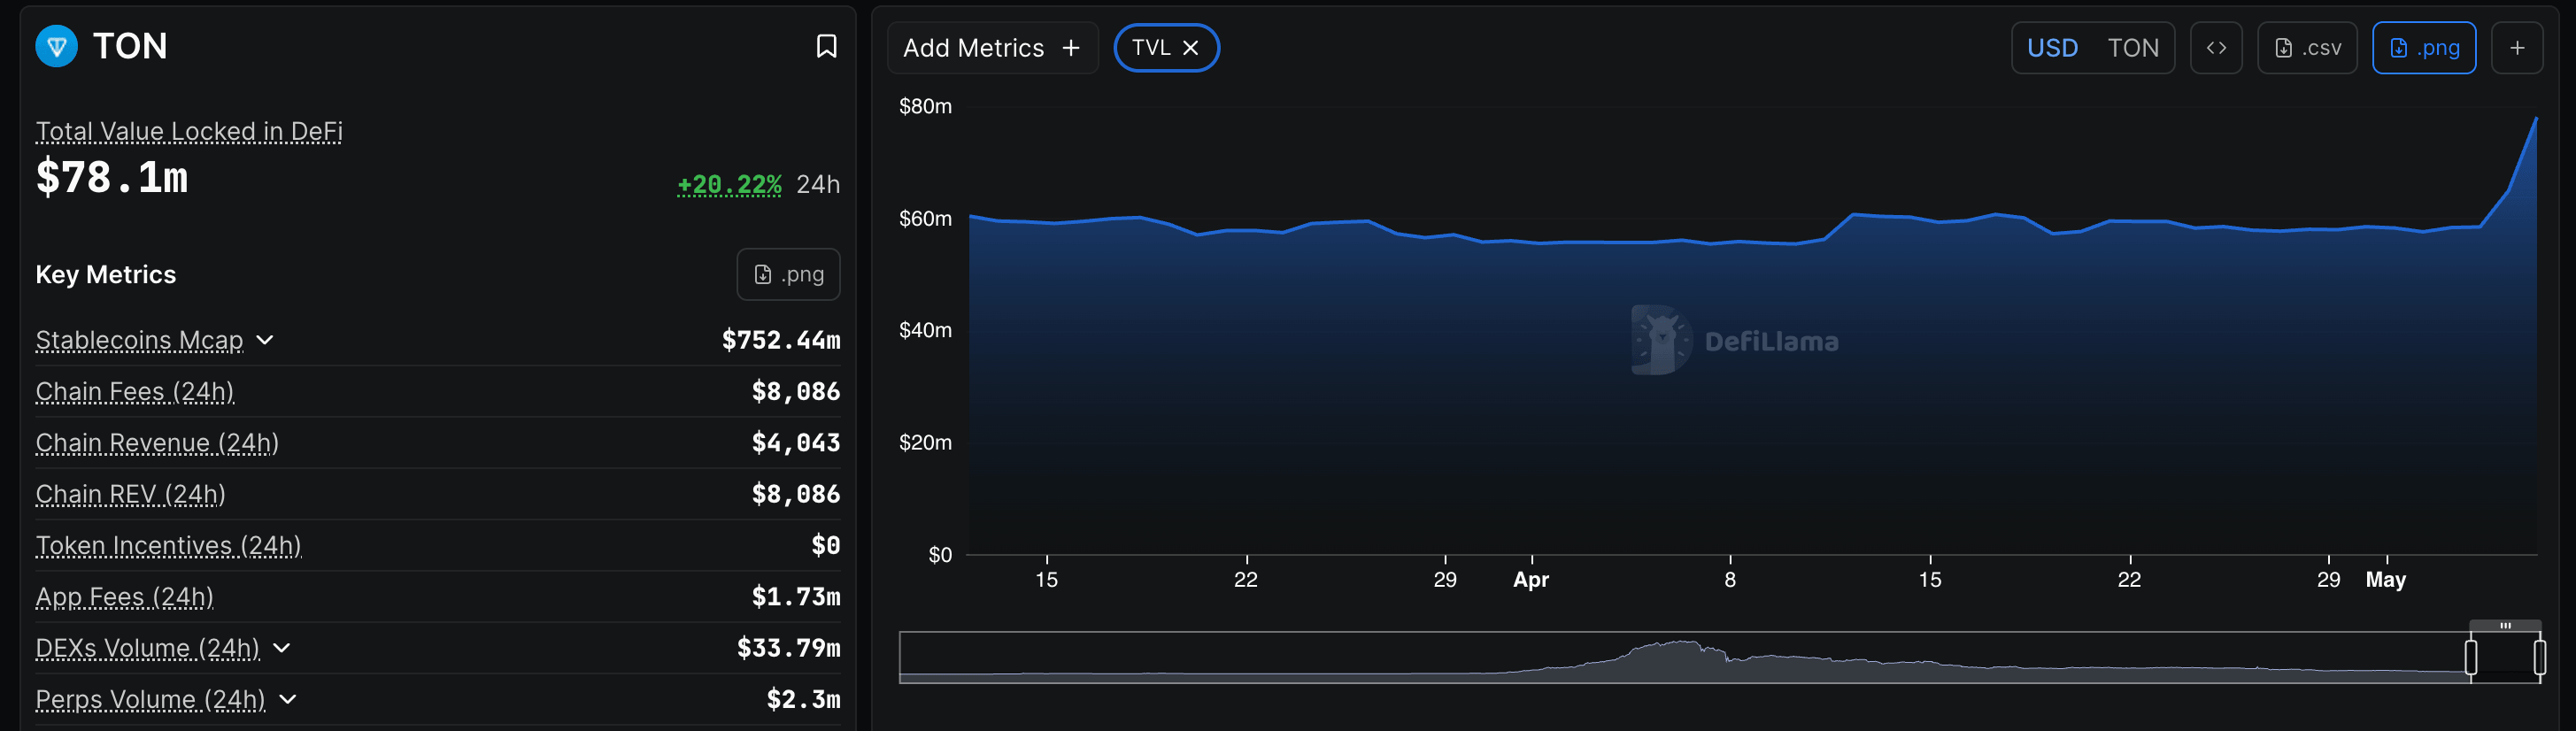The height and width of the screenshot is (731, 2576).
Task: Click the May label on the chart axis
Action: click(x=2386, y=580)
